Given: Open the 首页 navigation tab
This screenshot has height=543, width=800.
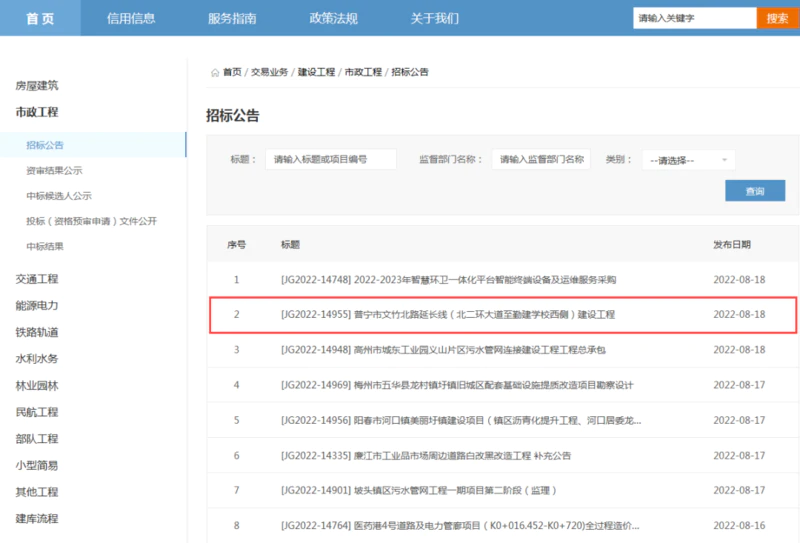Looking at the screenshot, I should [x=39, y=18].
